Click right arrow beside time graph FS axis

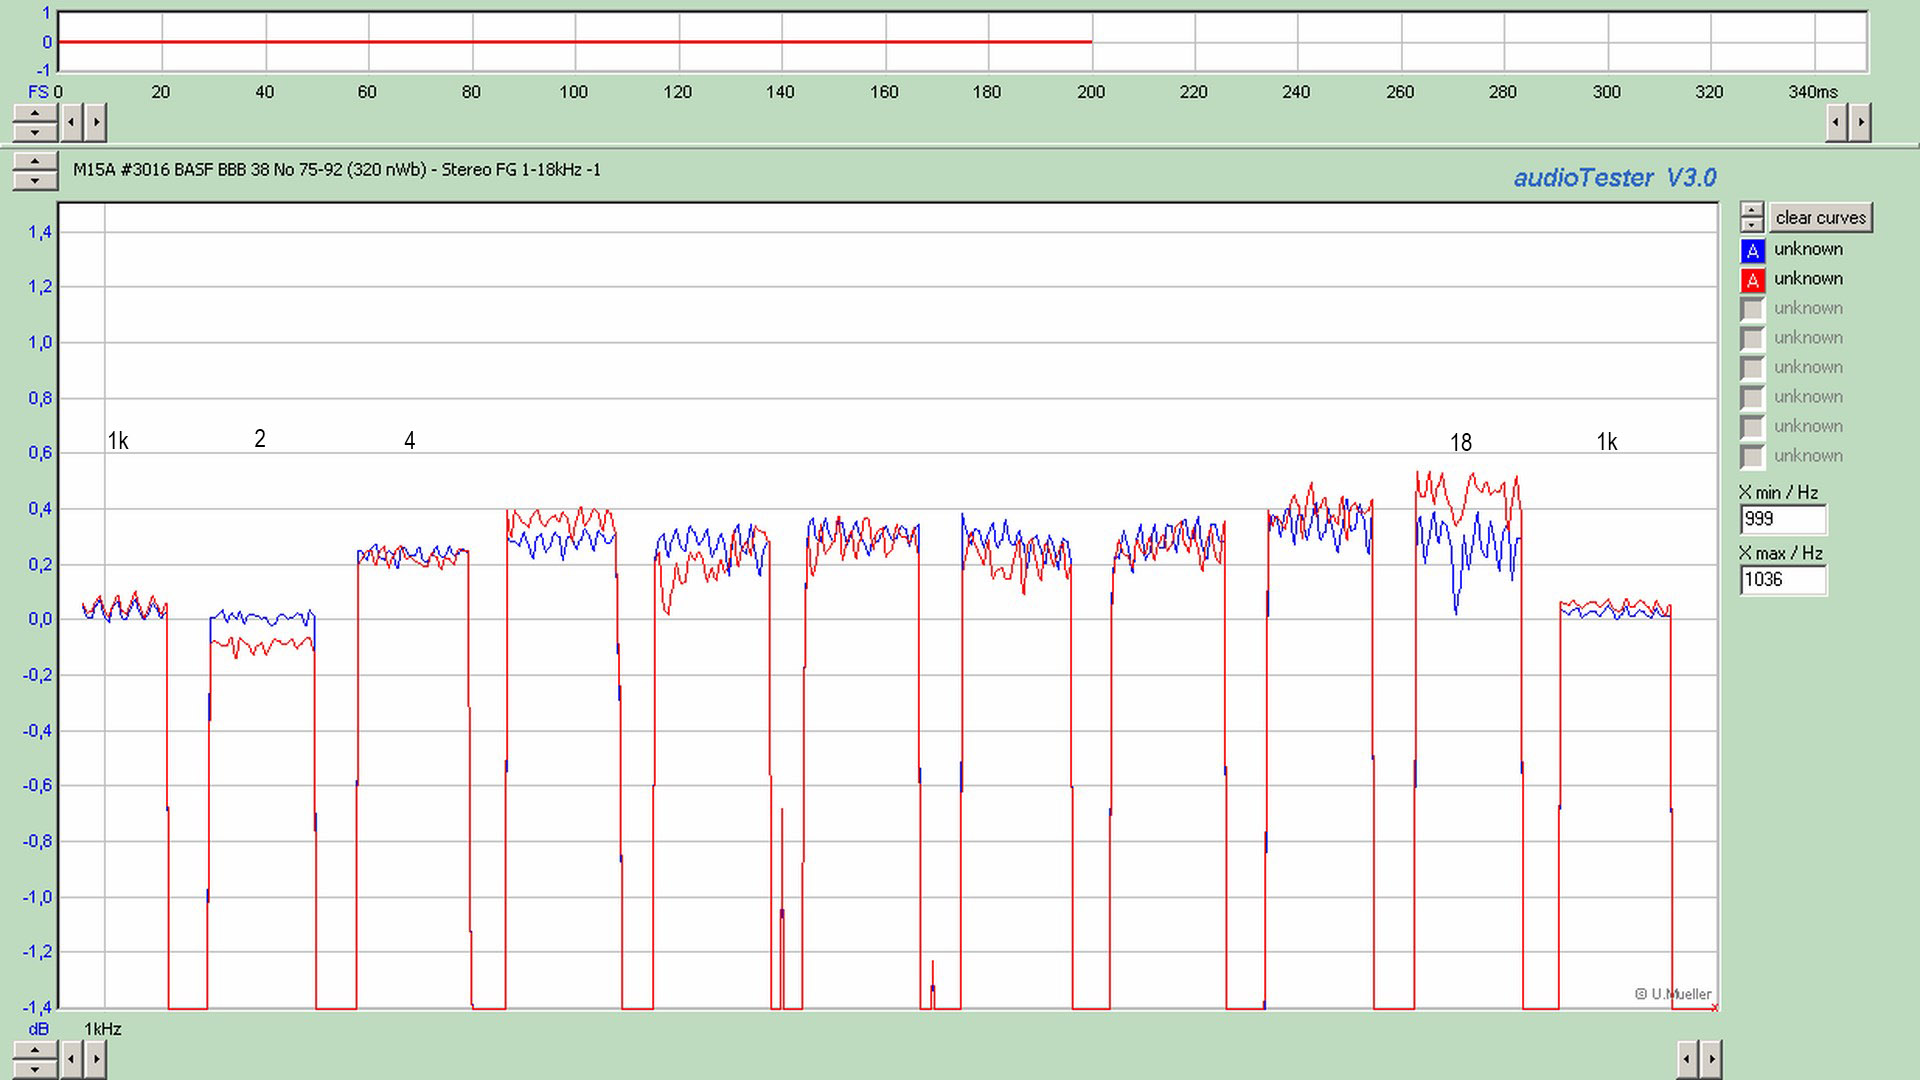click(x=96, y=123)
